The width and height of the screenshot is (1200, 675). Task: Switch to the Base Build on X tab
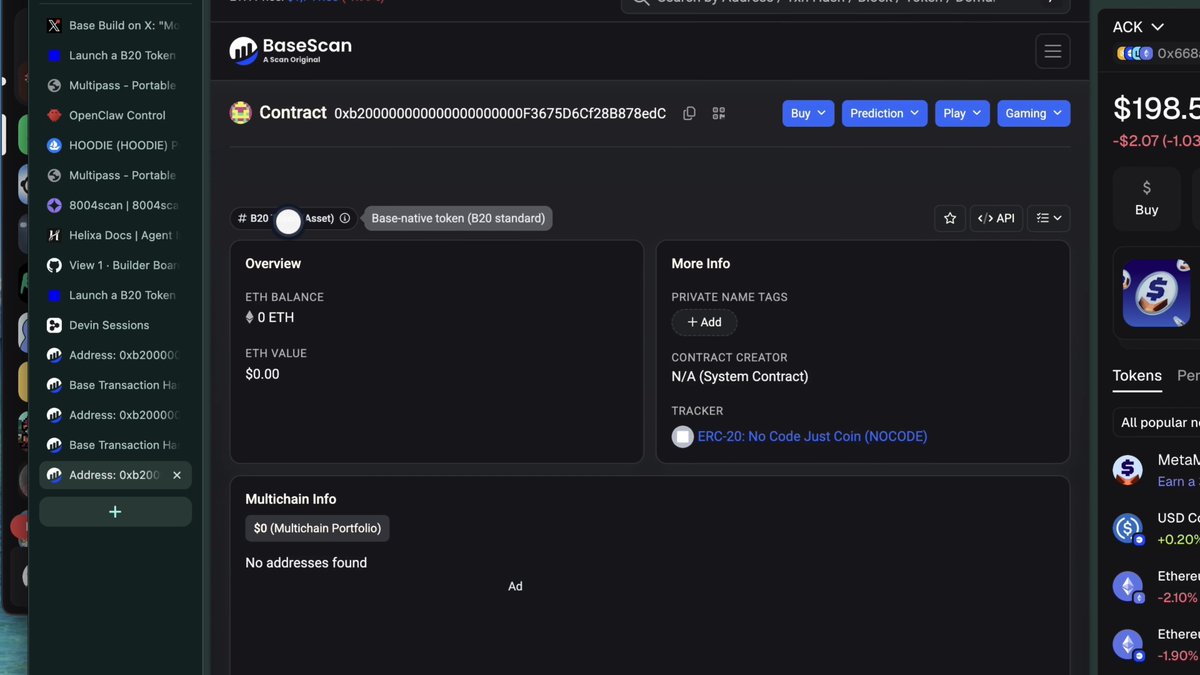coord(115,25)
